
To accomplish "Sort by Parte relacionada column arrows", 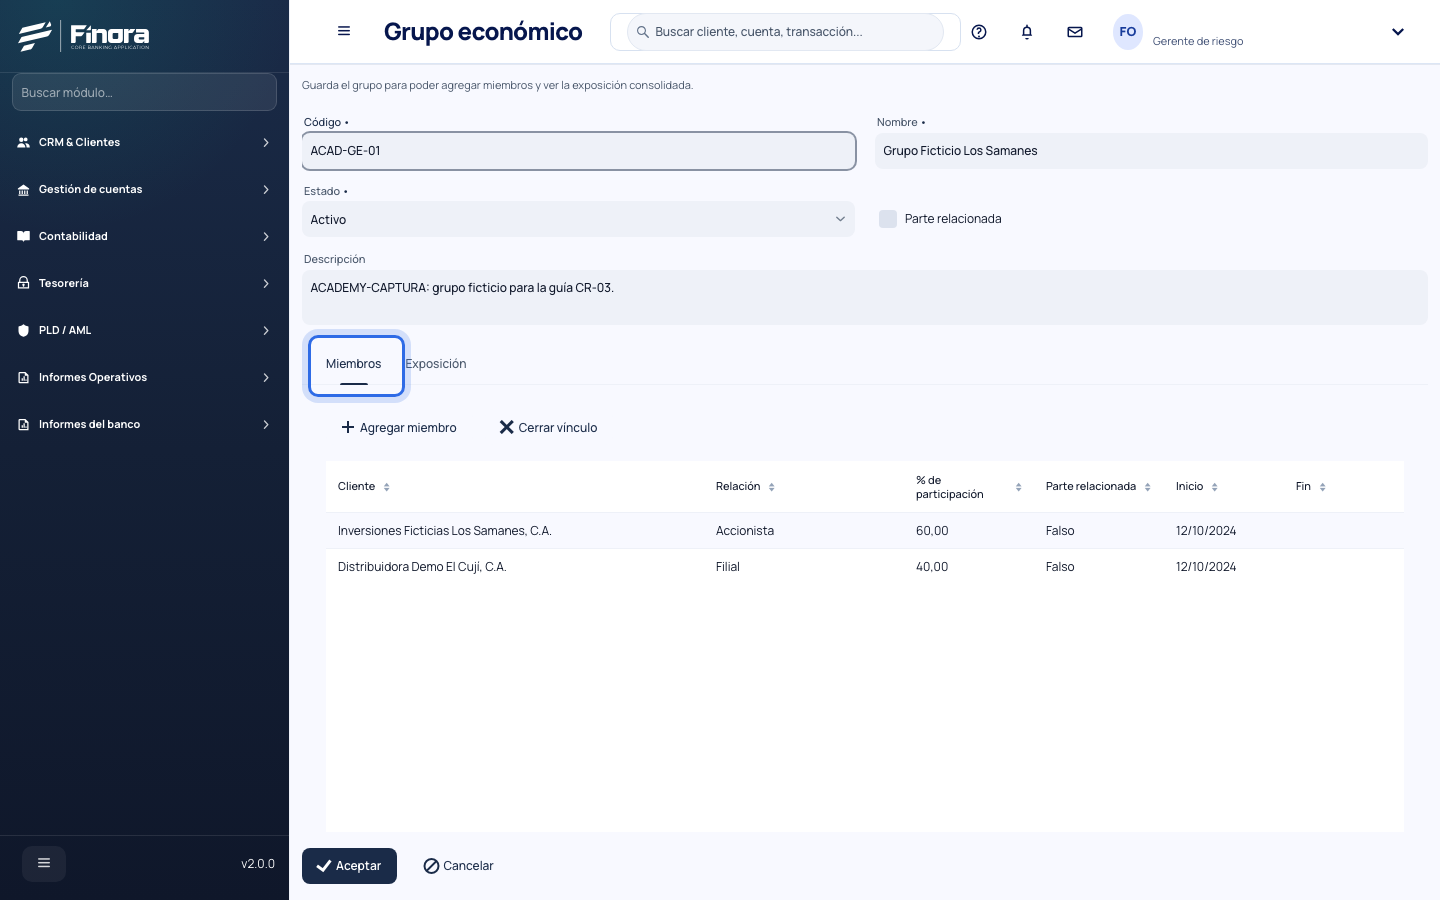I will point(1148,487).
